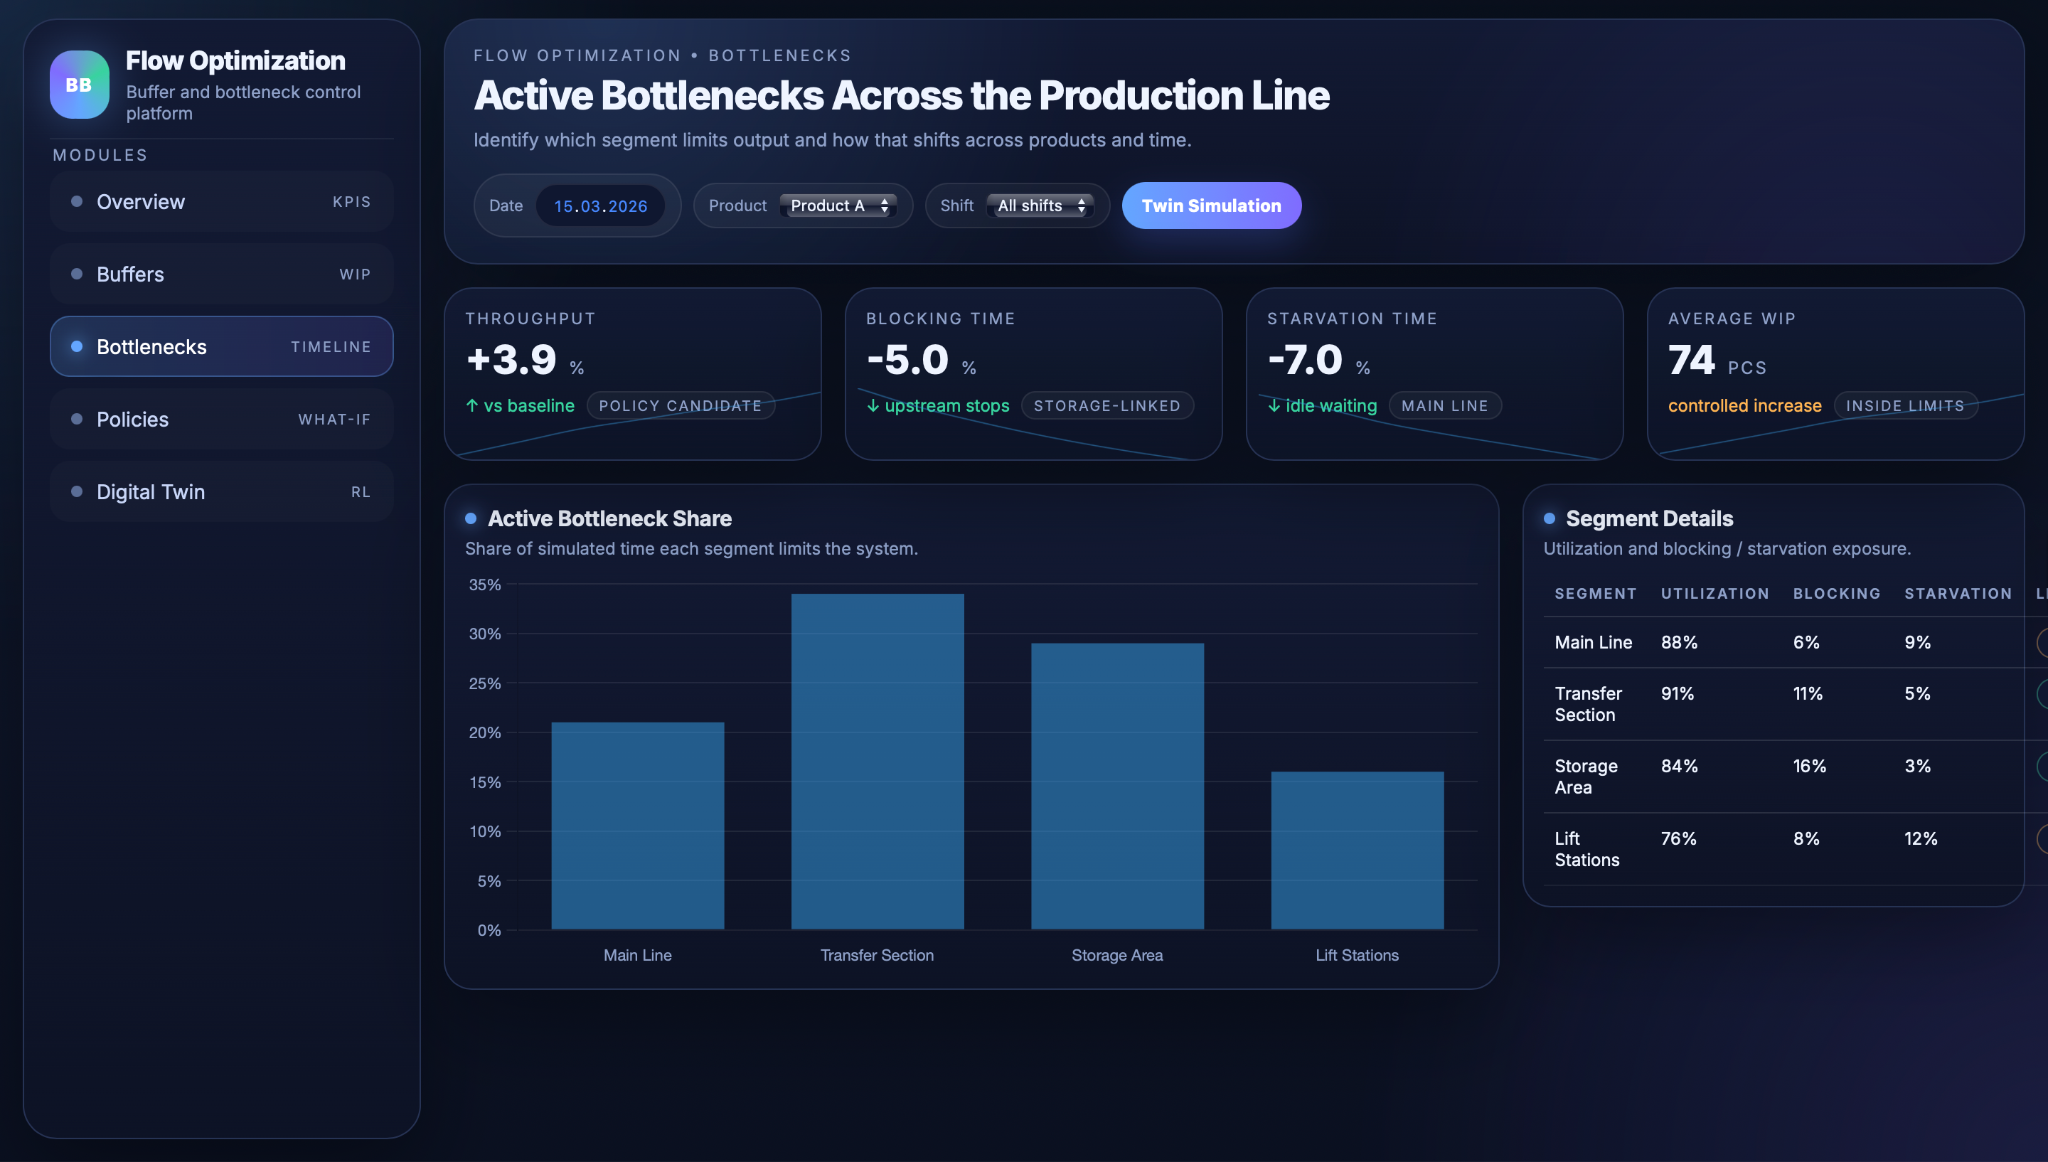The image size is (2048, 1162).
Task: Open the All shifts dropdown
Action: click(1040, 206)
